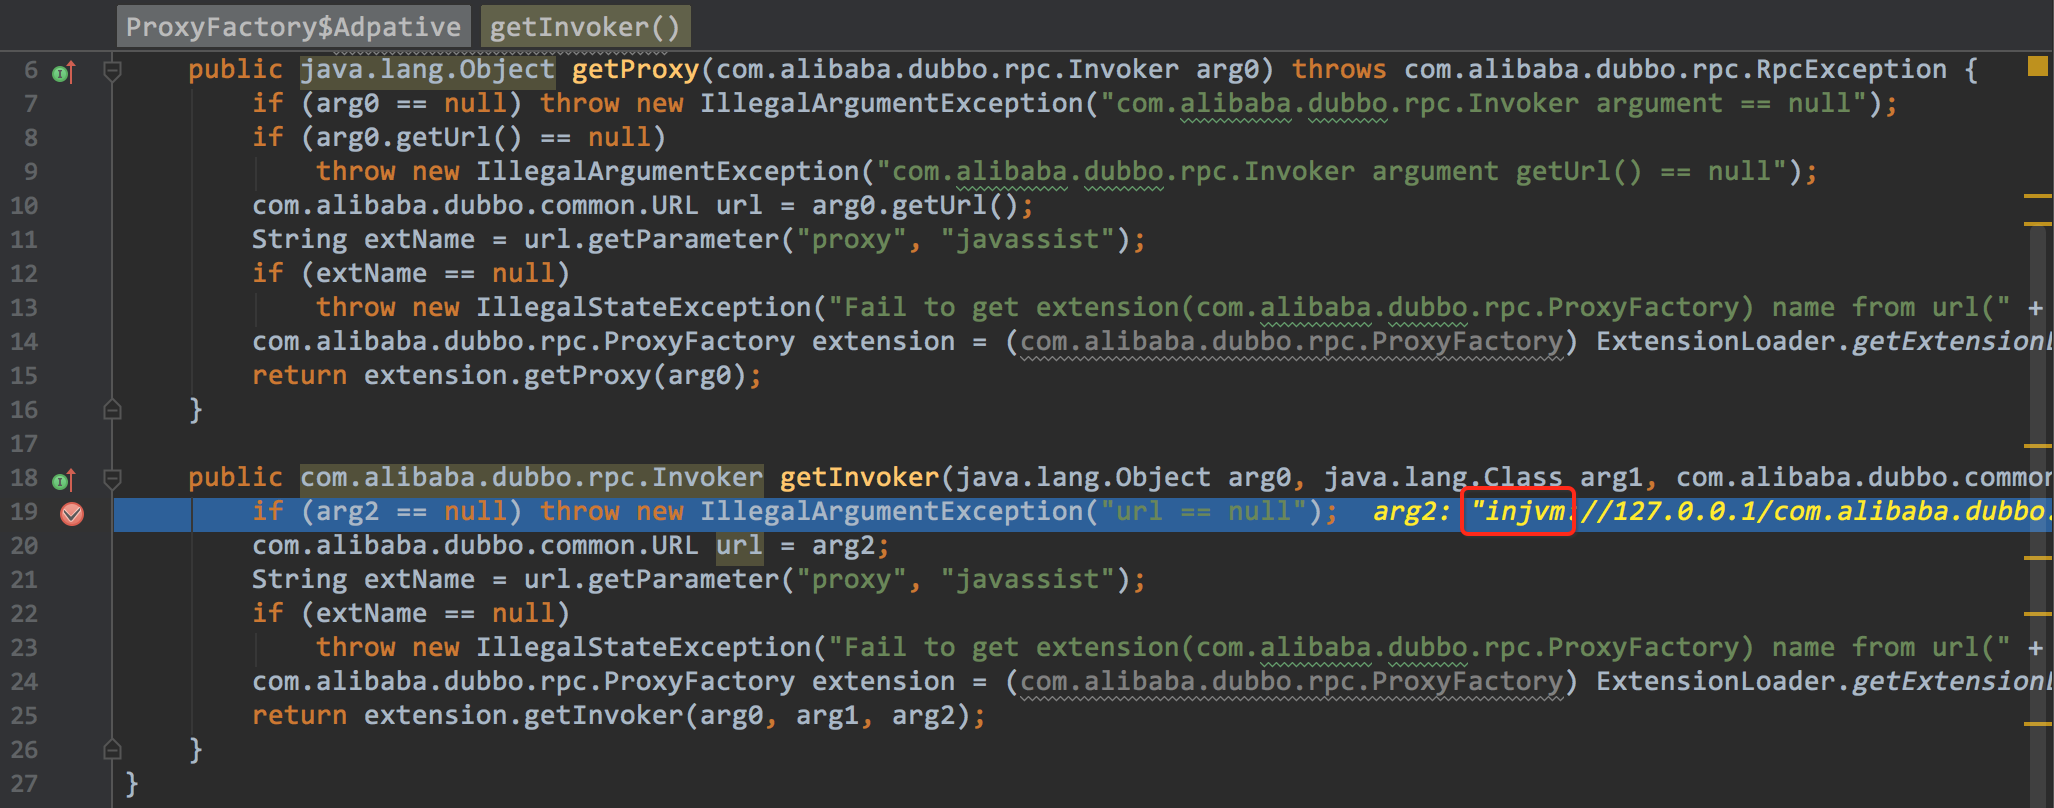Click extension.getProxy(arg0) on line 15
The height and width of the screenshot is (808, 2054).
pos(555,376)
